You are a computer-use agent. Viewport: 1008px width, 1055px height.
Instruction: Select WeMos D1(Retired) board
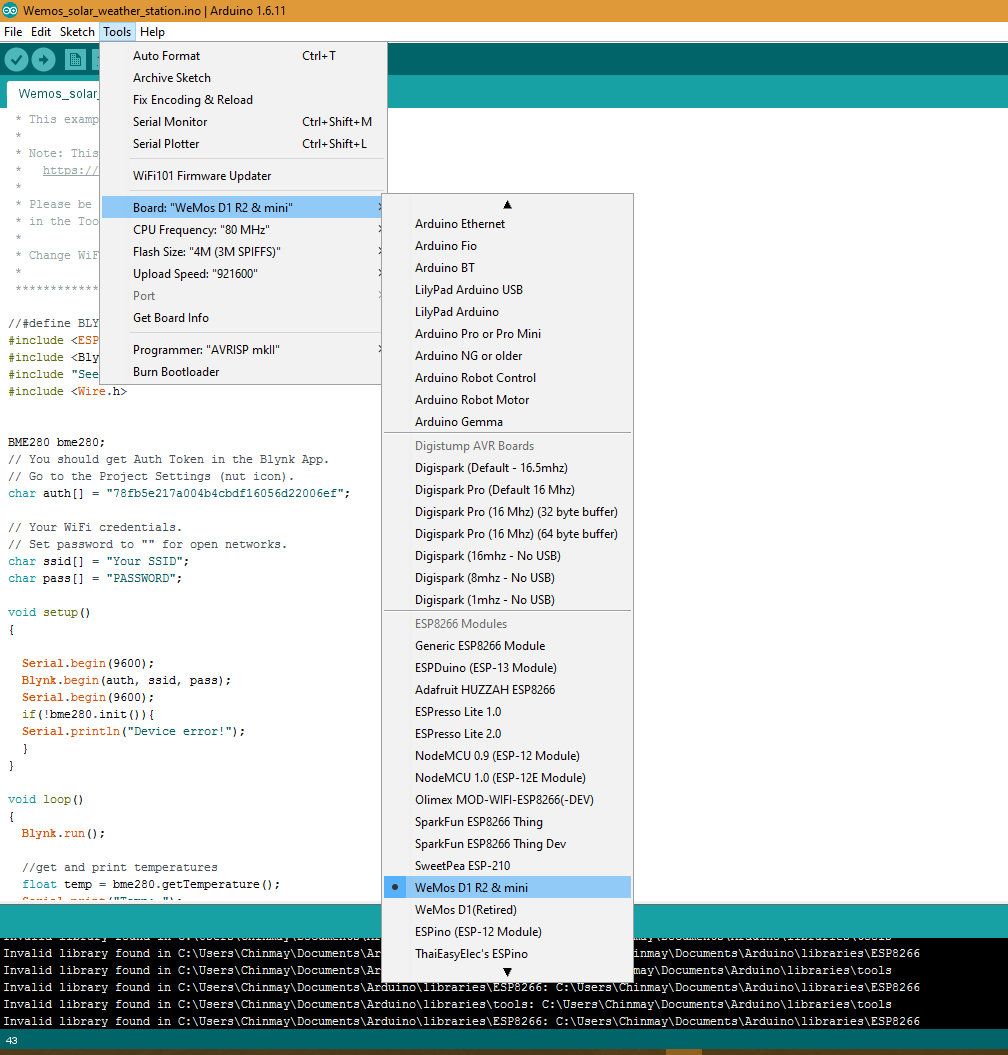click(x=507, y=910)
